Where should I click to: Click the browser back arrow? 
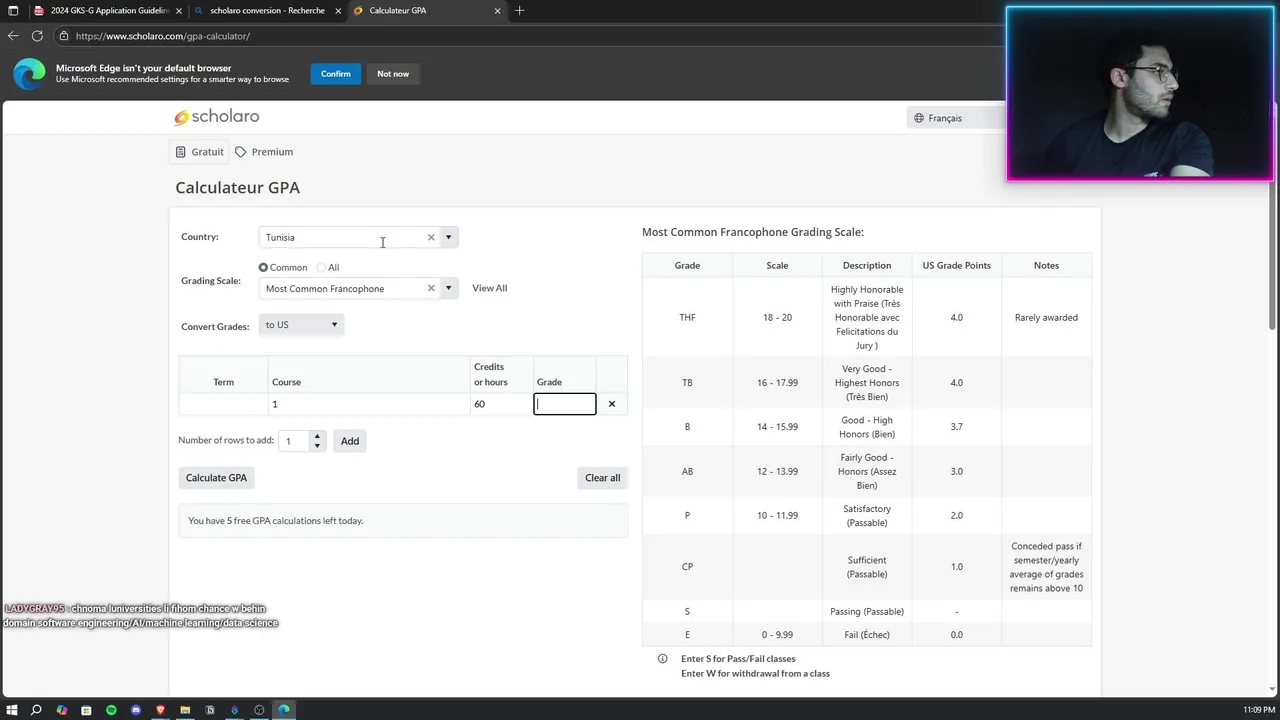tap(13, 36)
